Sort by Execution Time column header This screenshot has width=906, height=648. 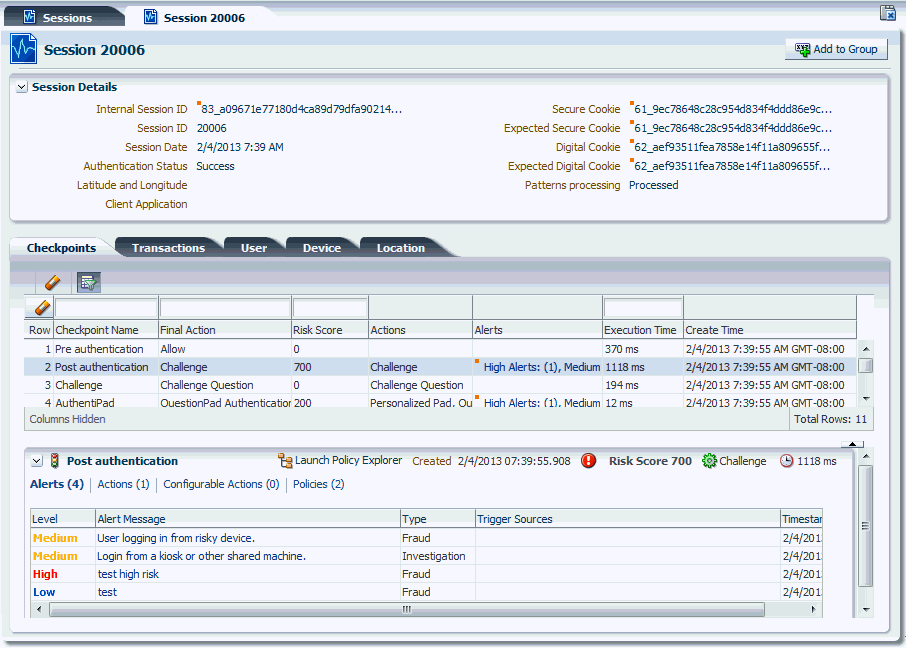pyautogui.click(x=643, y=330)
